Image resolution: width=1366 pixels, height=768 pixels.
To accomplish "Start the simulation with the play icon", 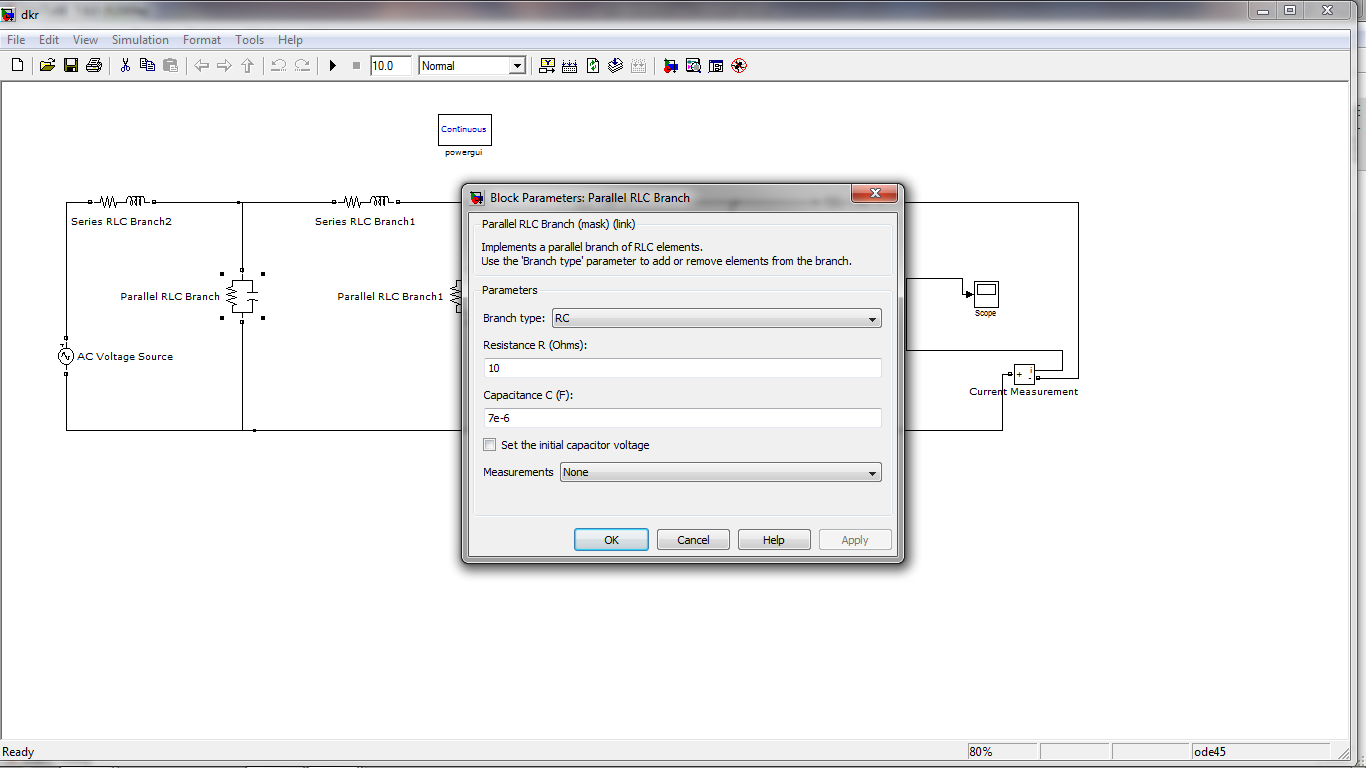I will pyautogui.click(x=333, y=65).
